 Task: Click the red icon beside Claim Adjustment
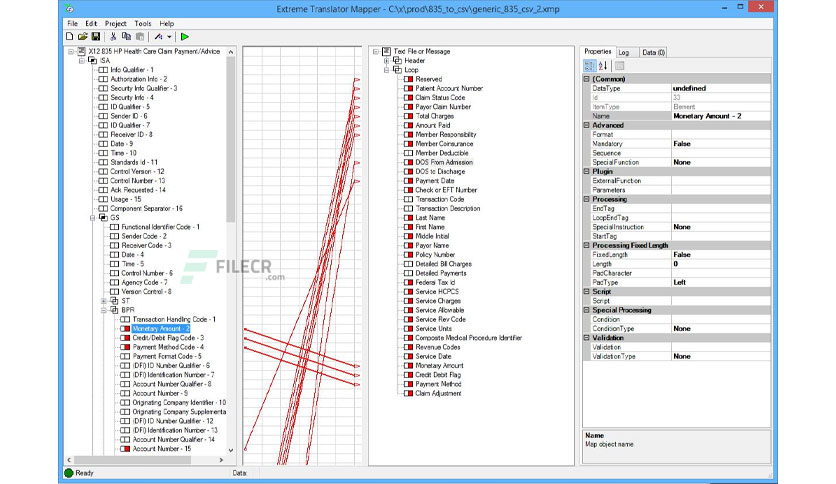(408, 393)
